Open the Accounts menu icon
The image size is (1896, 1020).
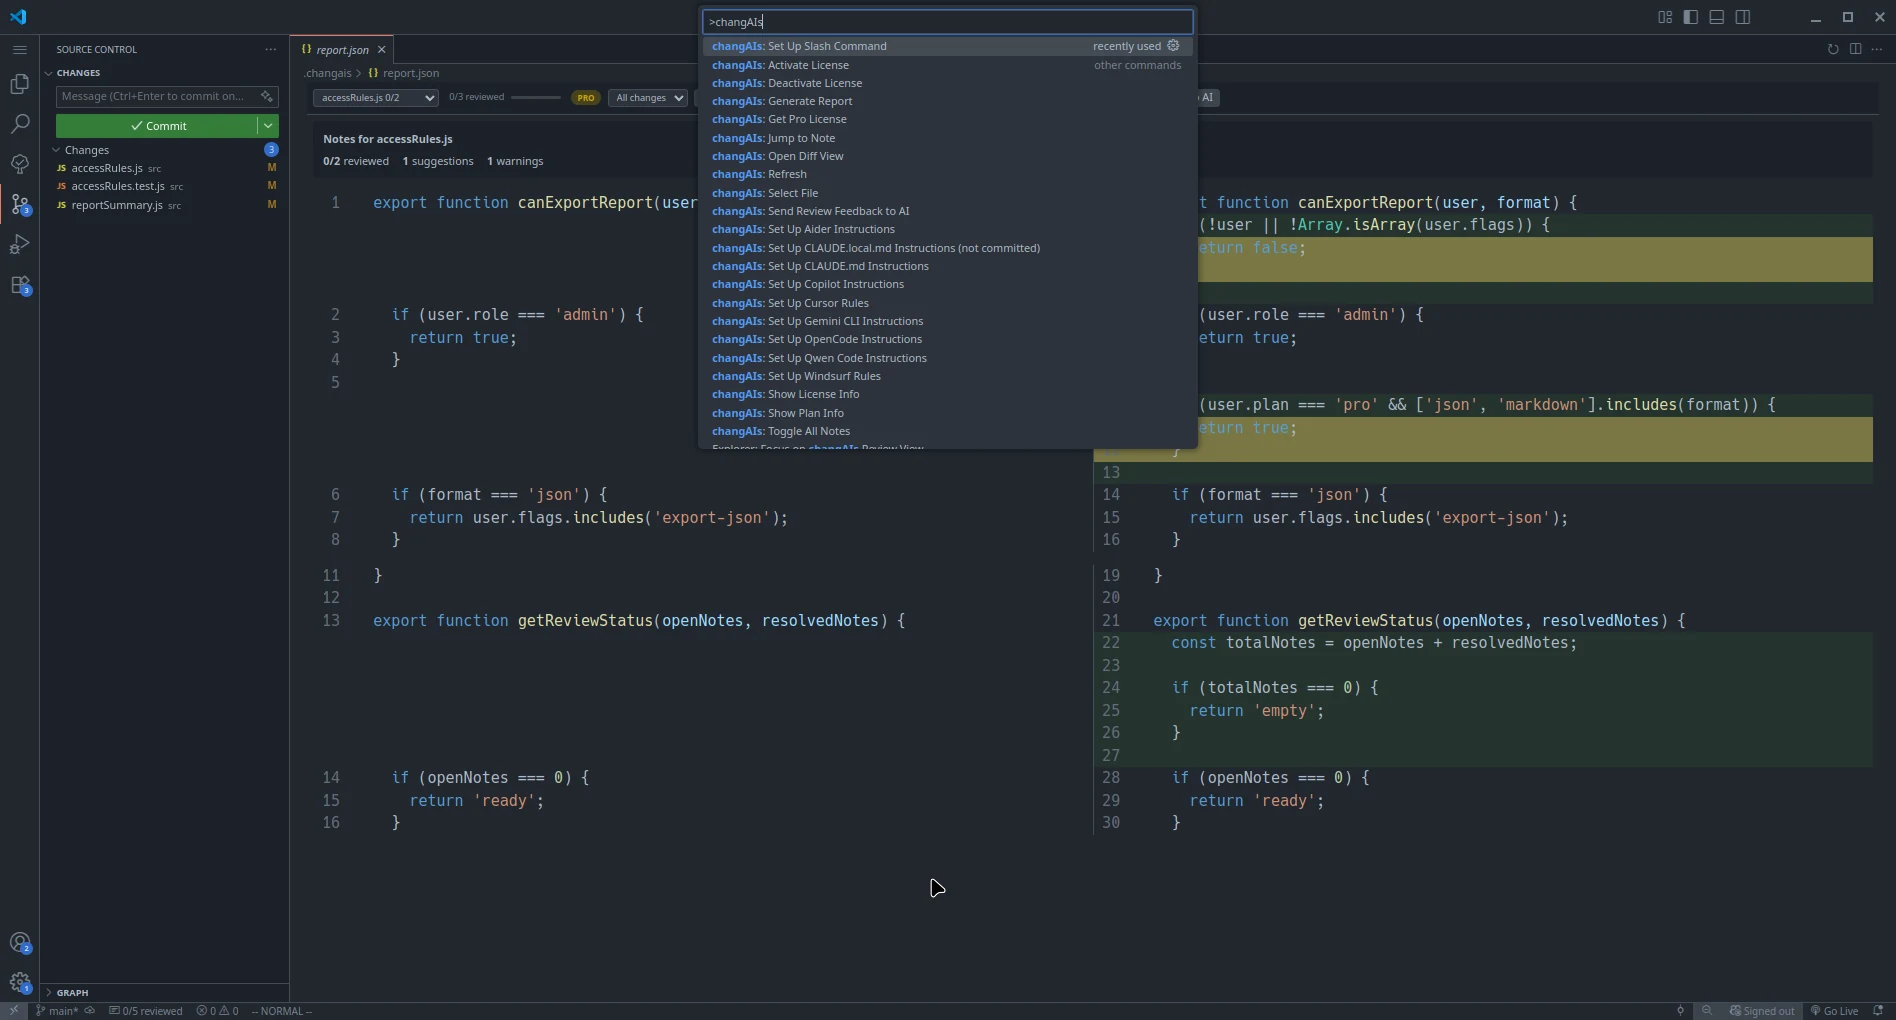(x=19, y=943)
